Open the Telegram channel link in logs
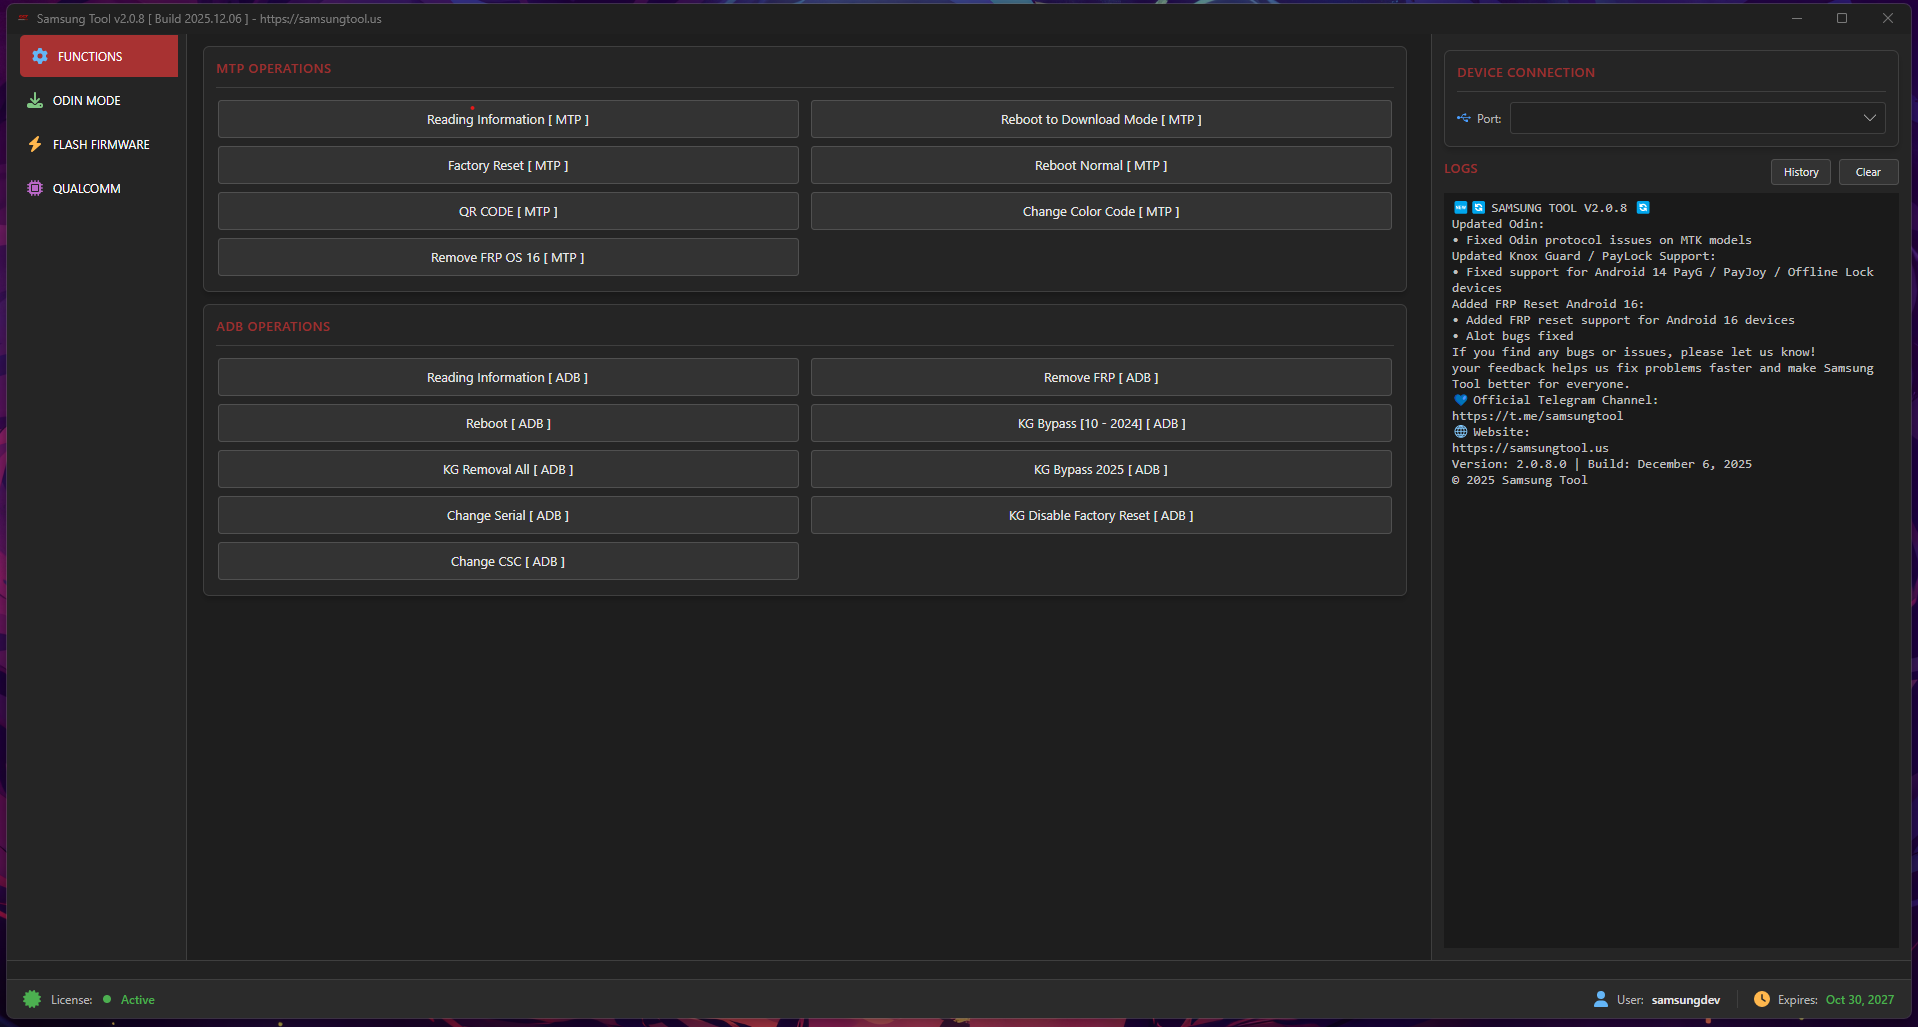Screen dimensions: 1918x1027 1537,415
